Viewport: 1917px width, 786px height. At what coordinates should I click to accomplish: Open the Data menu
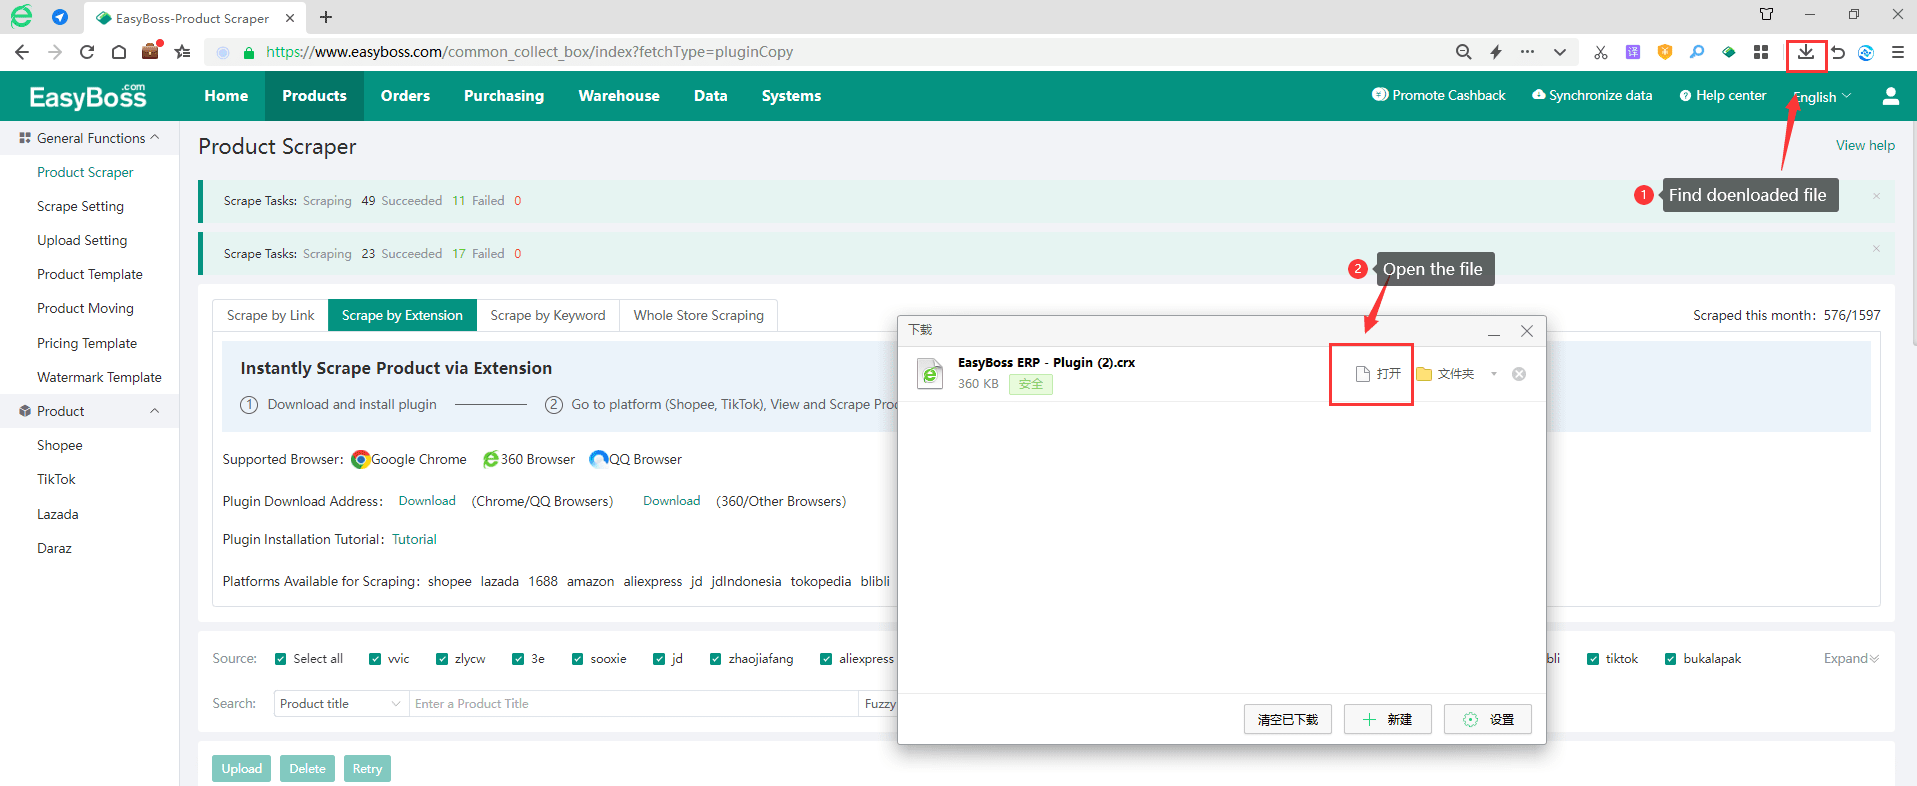click(x=711, y=96)
